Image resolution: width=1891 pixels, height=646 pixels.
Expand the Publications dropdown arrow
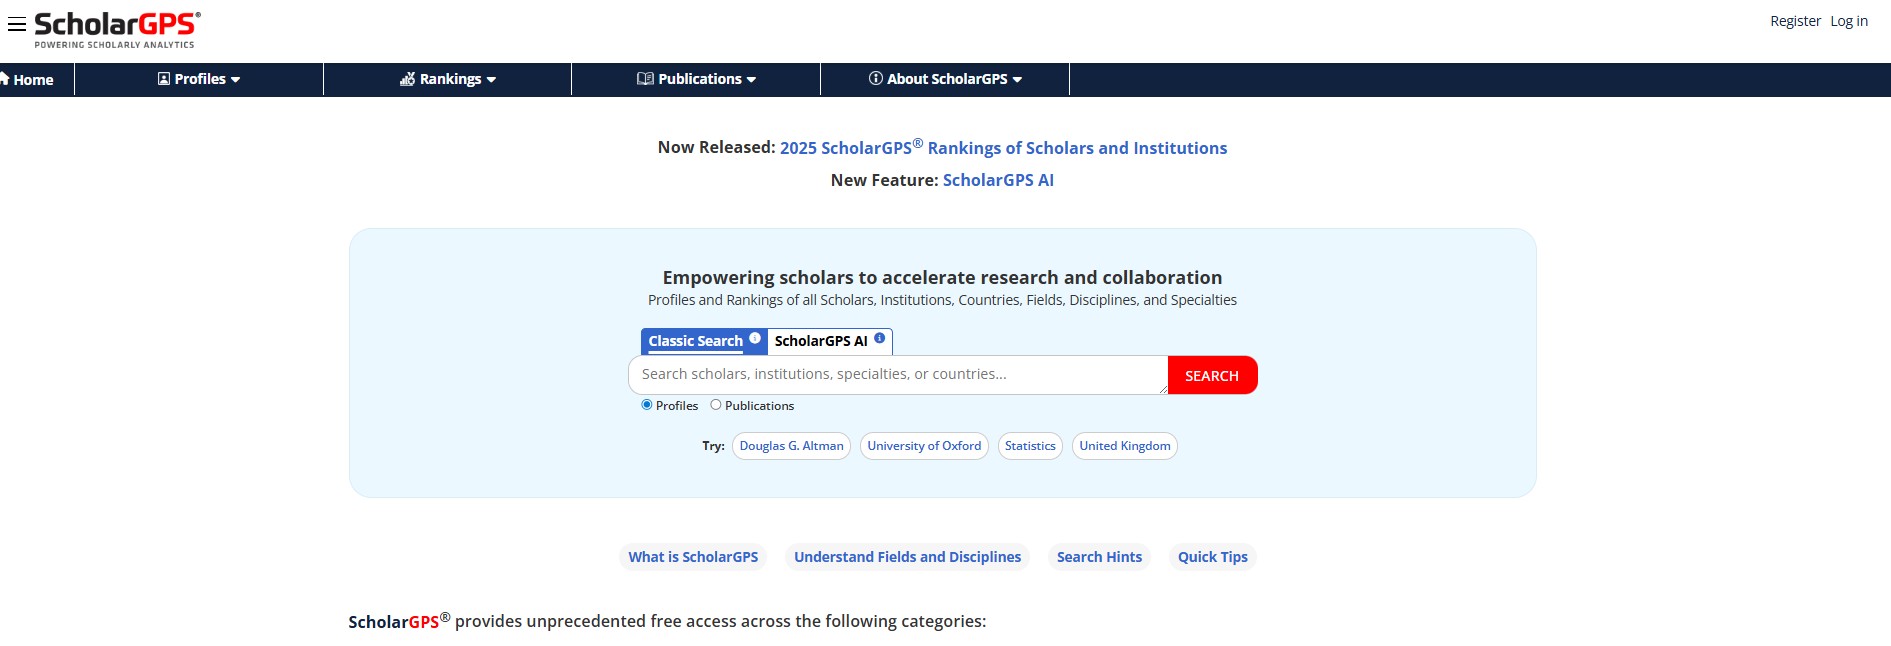pos(751,80)
